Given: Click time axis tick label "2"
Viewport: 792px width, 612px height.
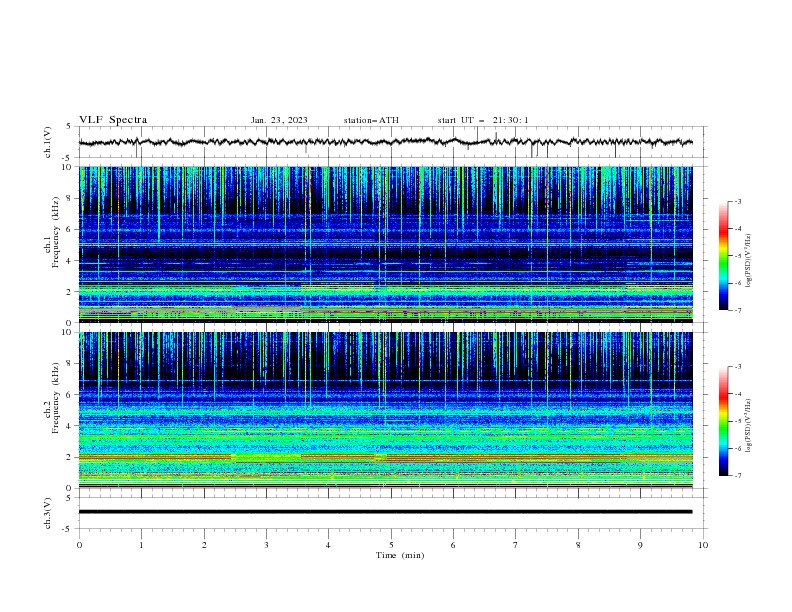Looking at the screenshot, I should 204,545.
